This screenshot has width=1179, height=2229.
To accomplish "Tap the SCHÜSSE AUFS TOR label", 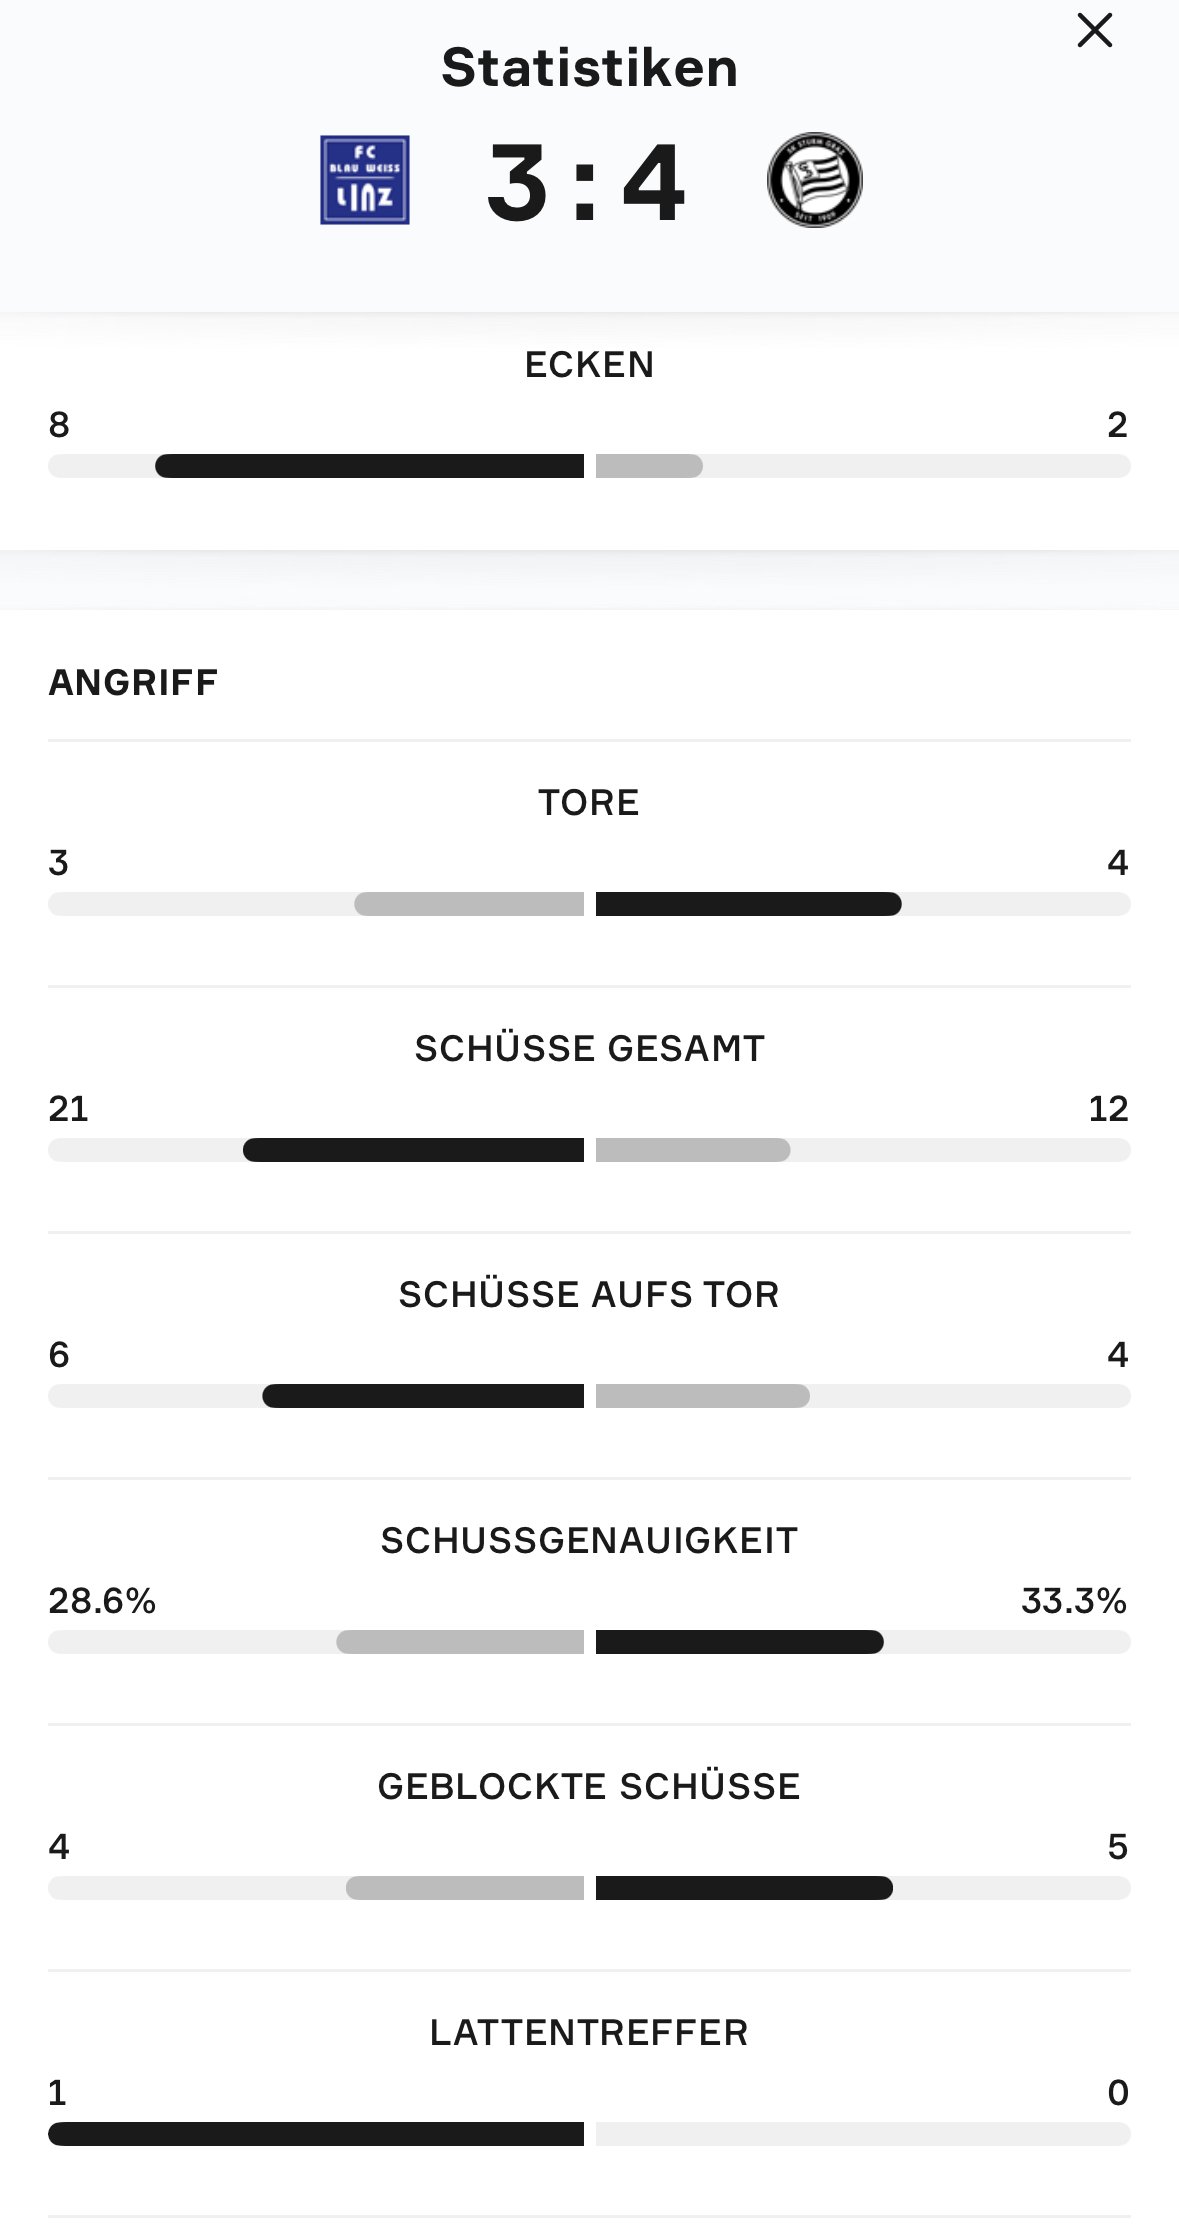I will pos(589,1295).
